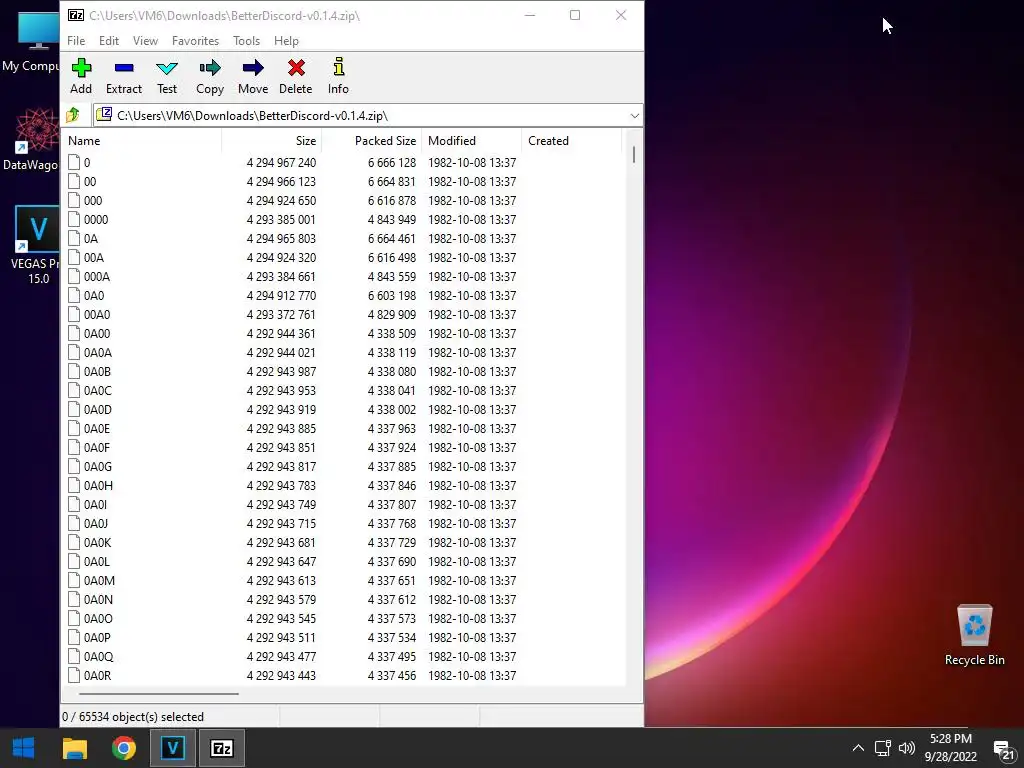
Task: Click the 7z window title icon
Action: coord(76,15)
